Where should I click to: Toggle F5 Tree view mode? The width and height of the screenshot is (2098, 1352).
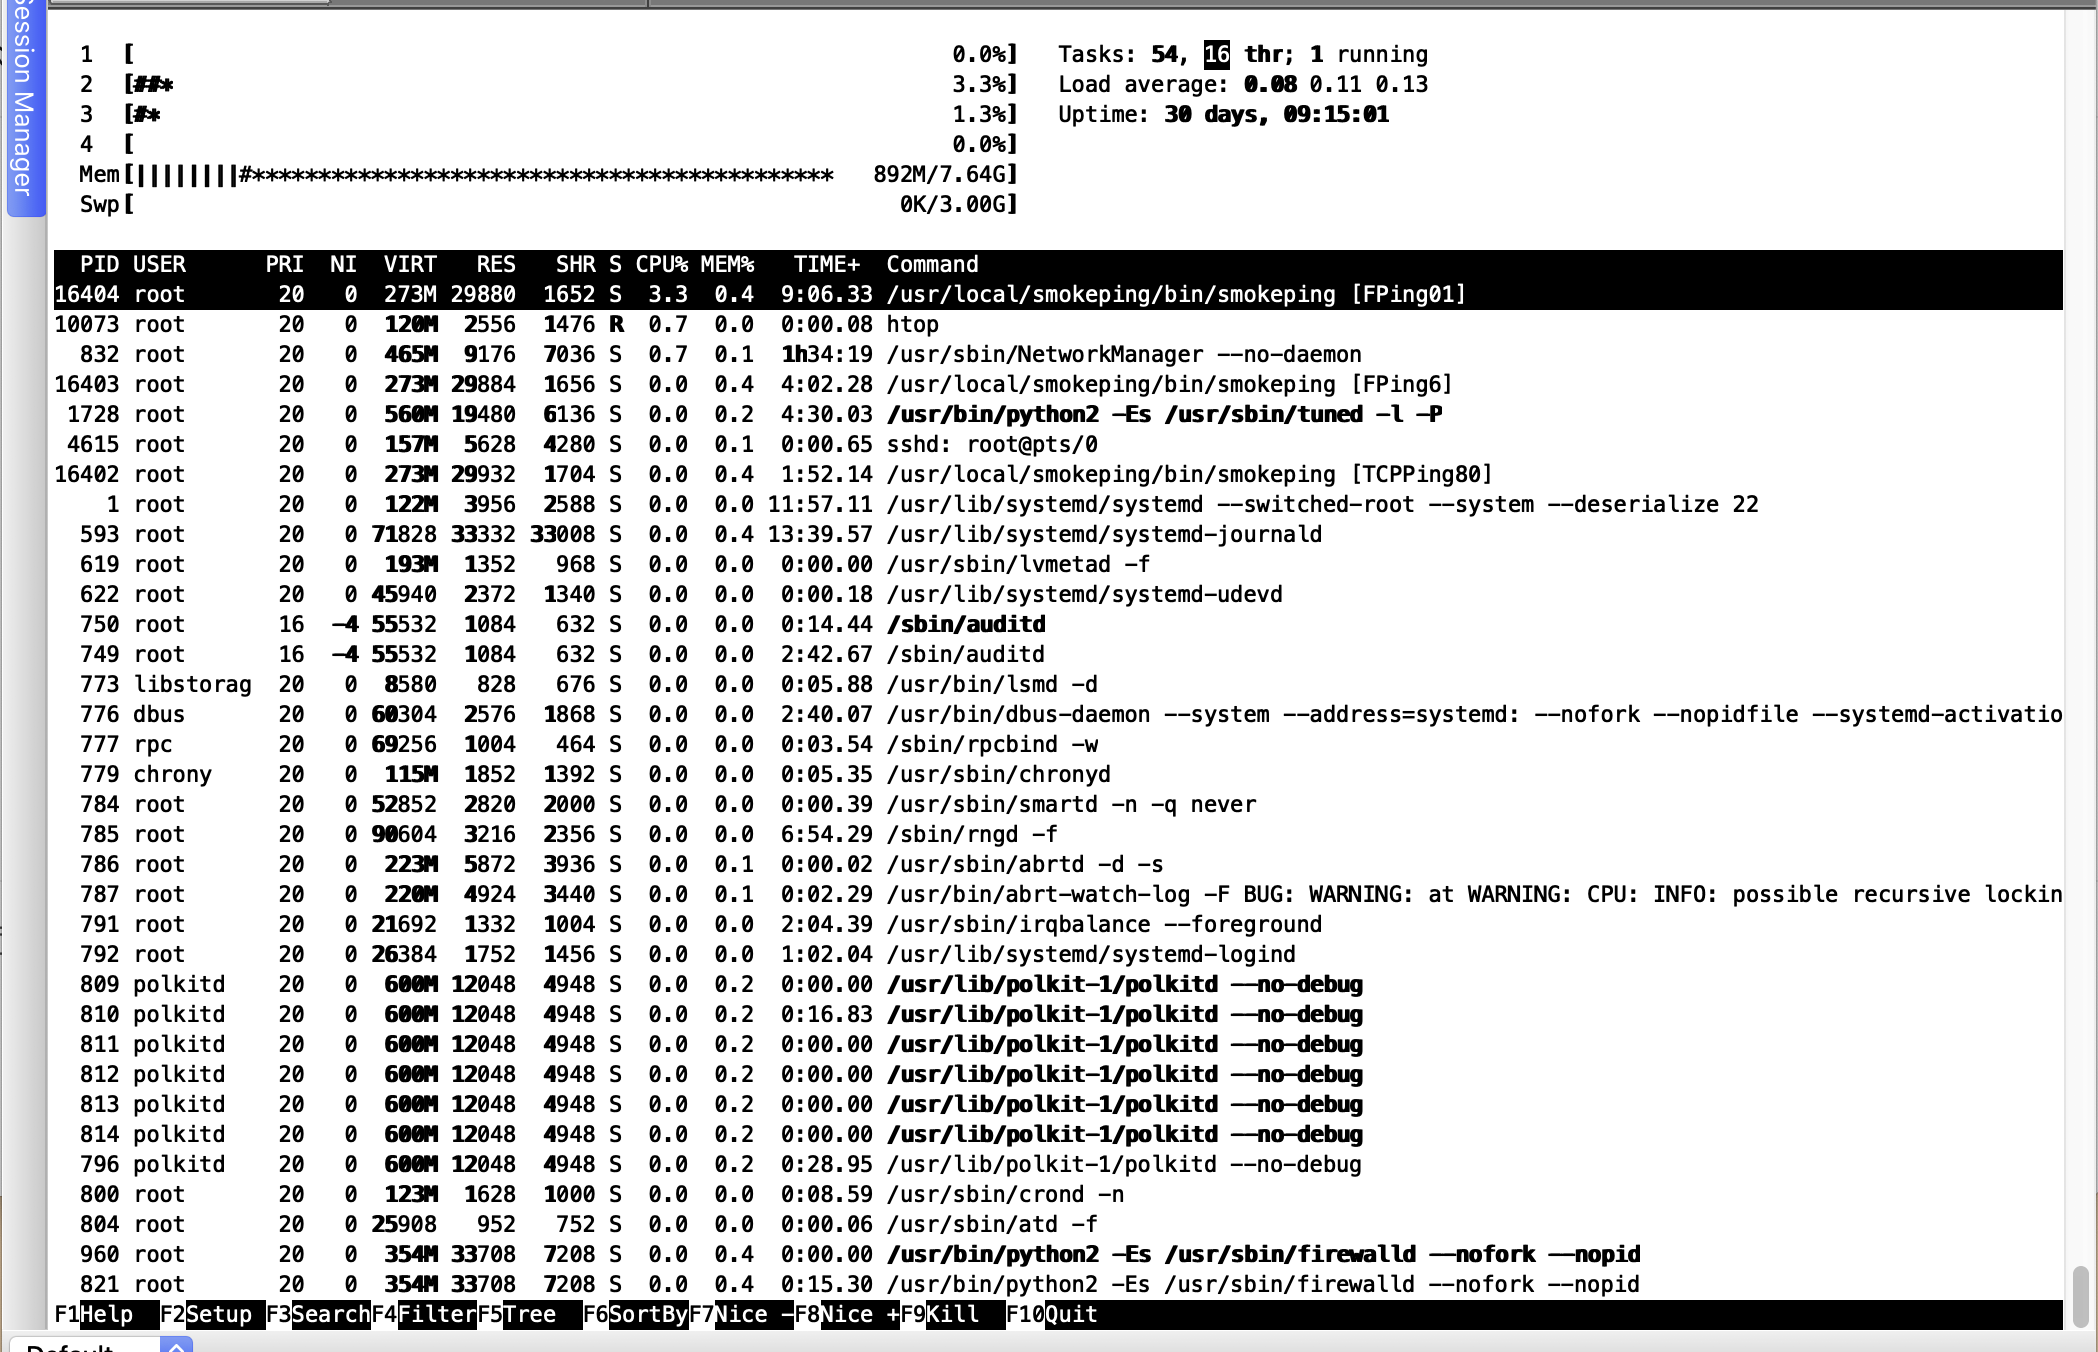point(528,1314)
